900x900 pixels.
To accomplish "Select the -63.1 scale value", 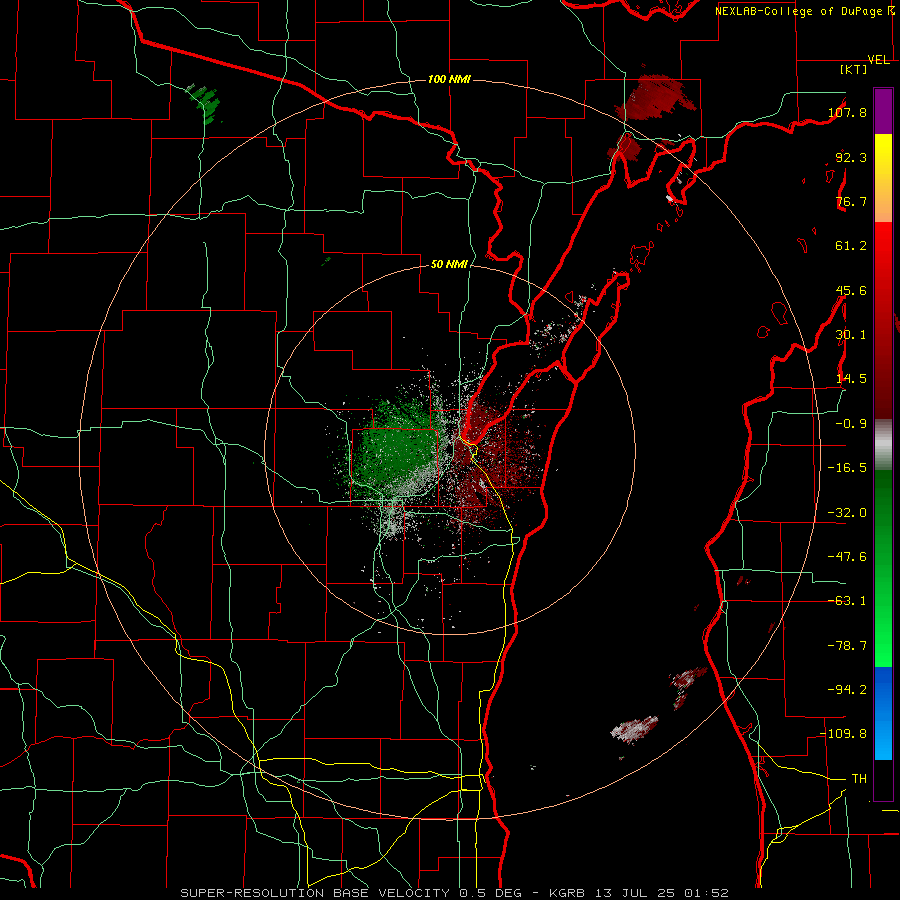I will point(847,601).
